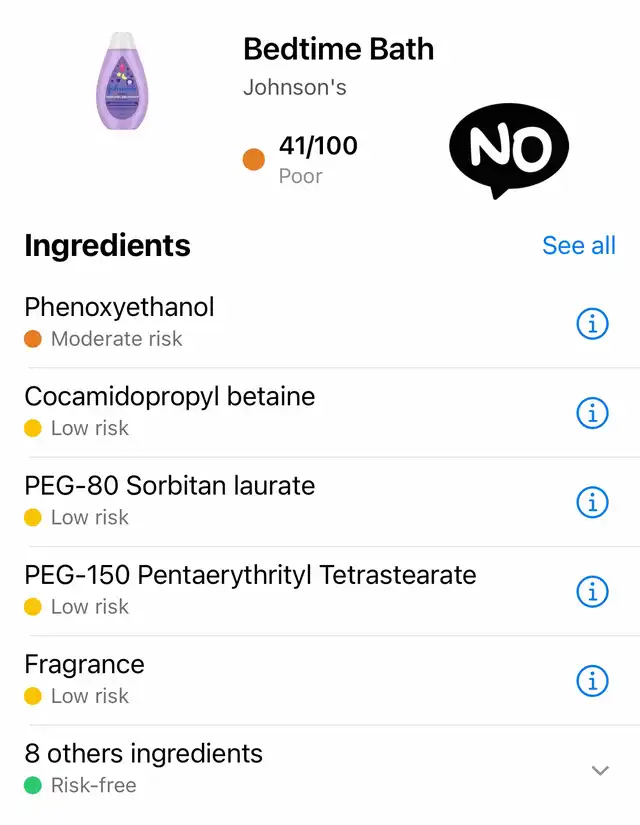The image size is (640, 825).
Task: Click the black NO speech bubble
Action: 509,150
